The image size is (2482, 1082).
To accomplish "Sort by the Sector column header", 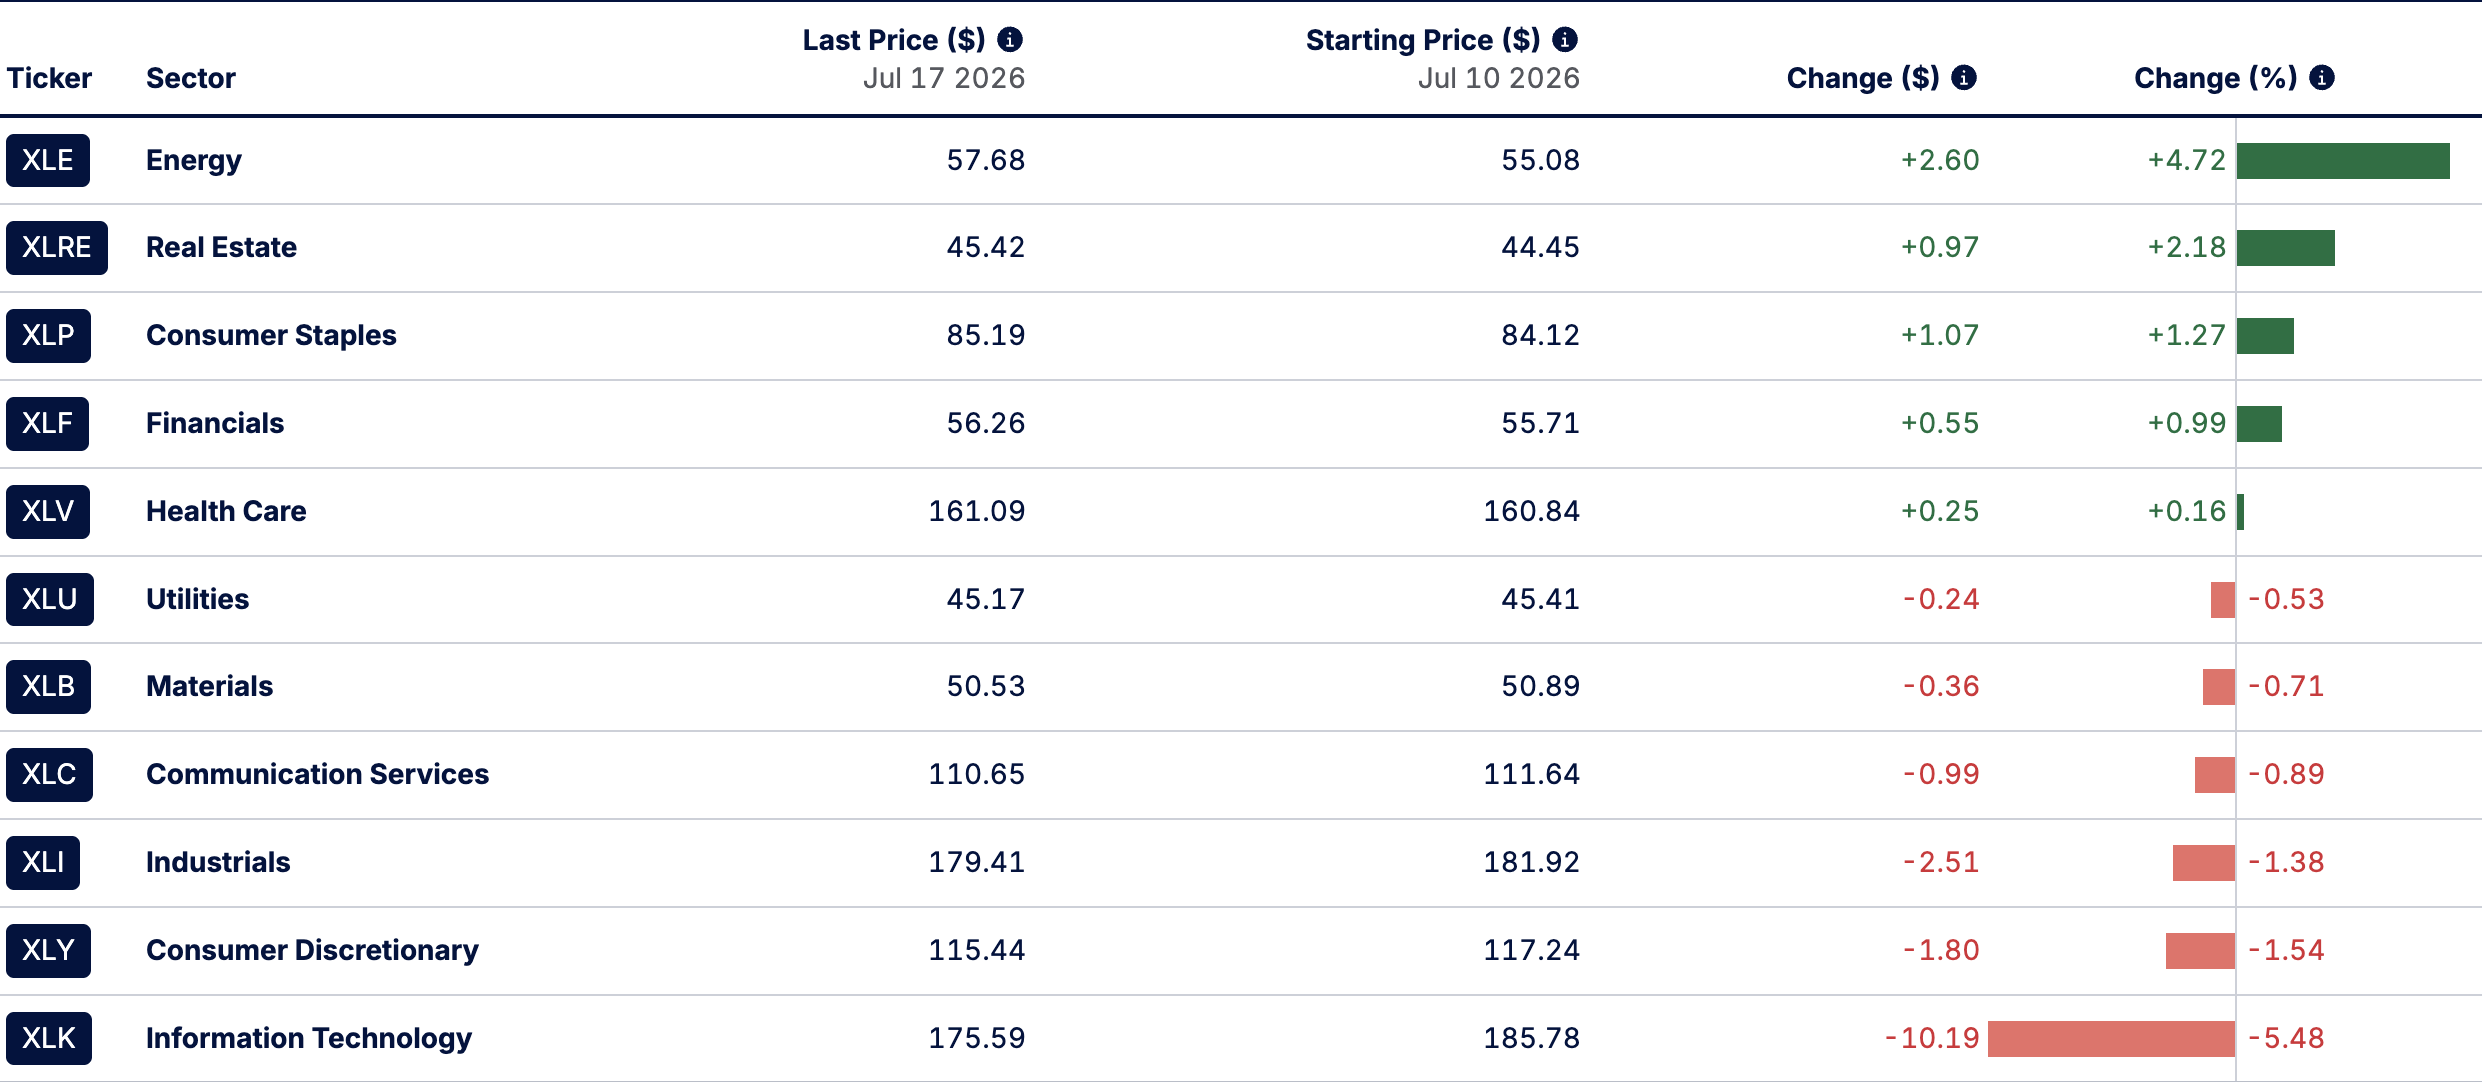I will click(191, 78).
